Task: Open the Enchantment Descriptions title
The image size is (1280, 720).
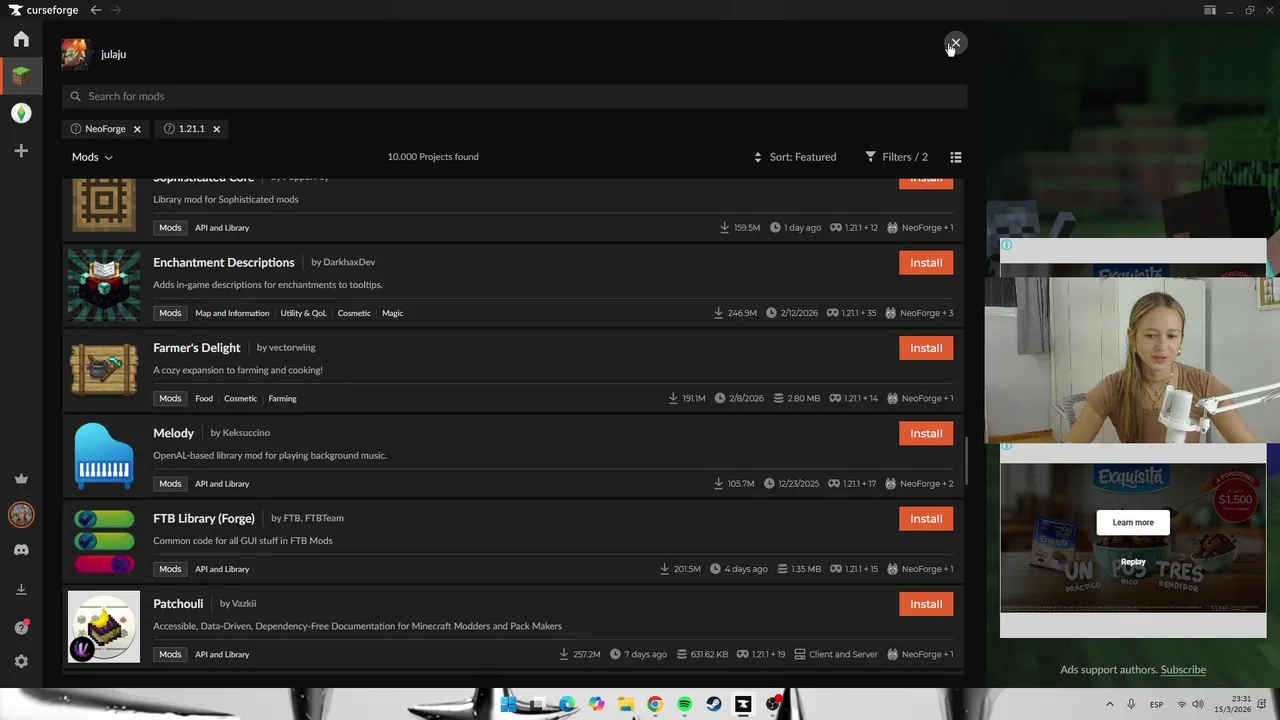Action: pos(224,263)
